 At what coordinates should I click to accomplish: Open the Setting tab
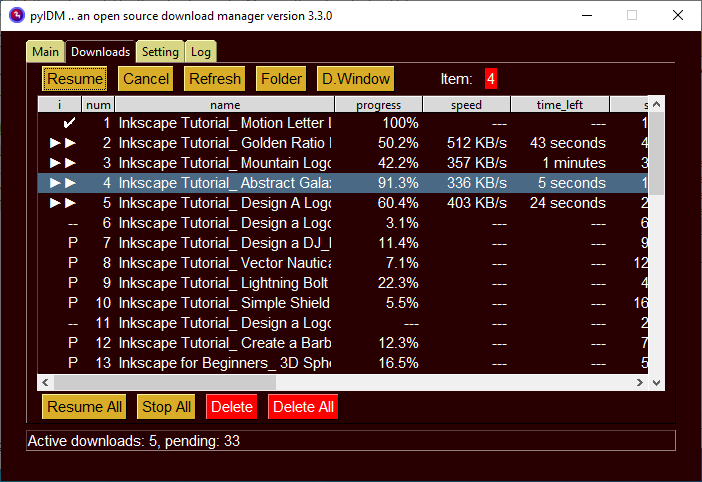(160, 52)
